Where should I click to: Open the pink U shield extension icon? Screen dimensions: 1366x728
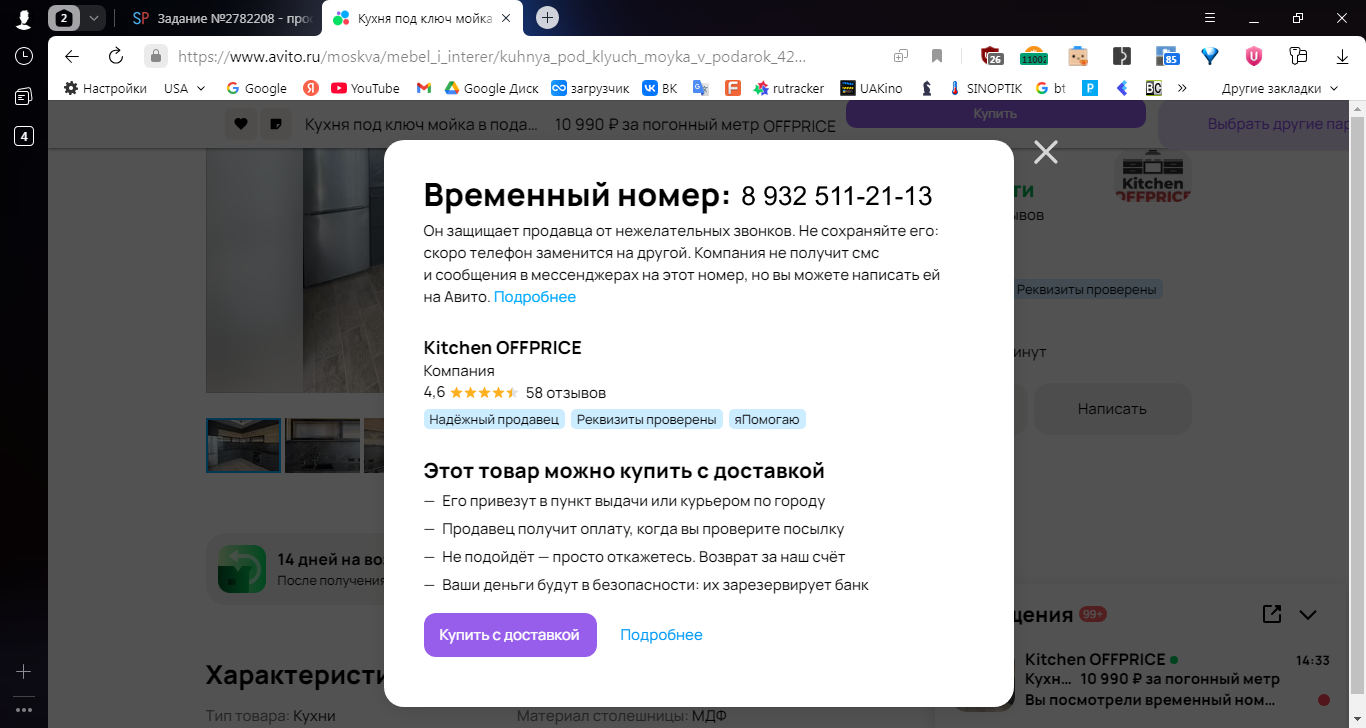point(1254,56)
